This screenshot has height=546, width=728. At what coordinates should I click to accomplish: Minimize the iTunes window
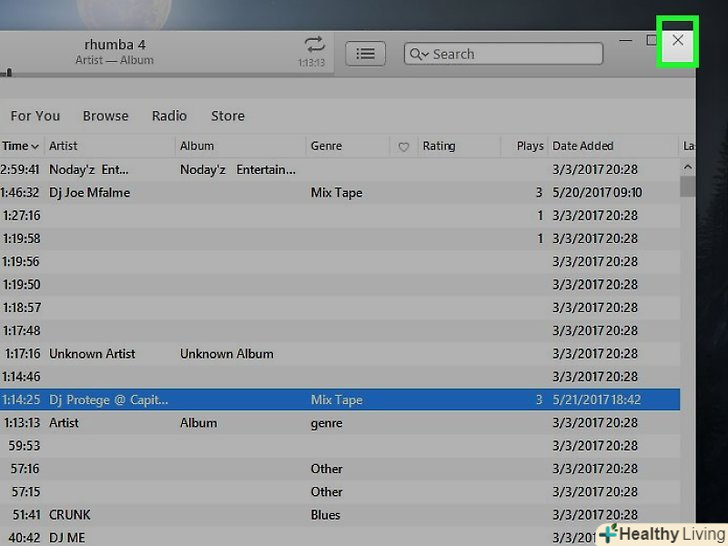[626, 41]
